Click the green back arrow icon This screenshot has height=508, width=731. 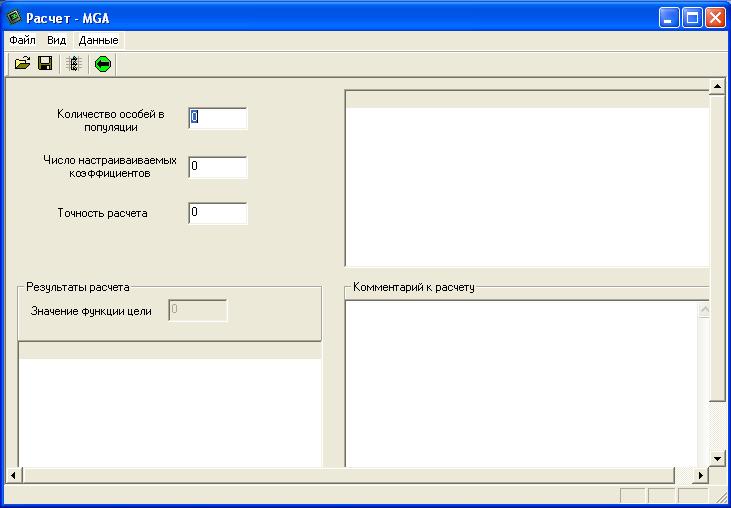coord(103,64)
